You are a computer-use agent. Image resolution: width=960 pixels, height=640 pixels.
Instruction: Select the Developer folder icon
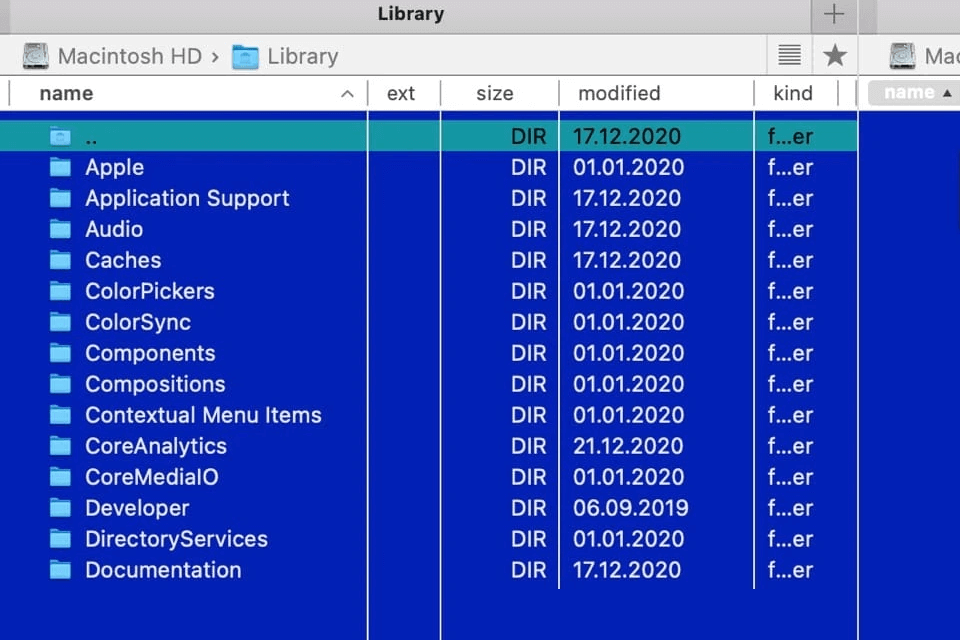(60, 508)
